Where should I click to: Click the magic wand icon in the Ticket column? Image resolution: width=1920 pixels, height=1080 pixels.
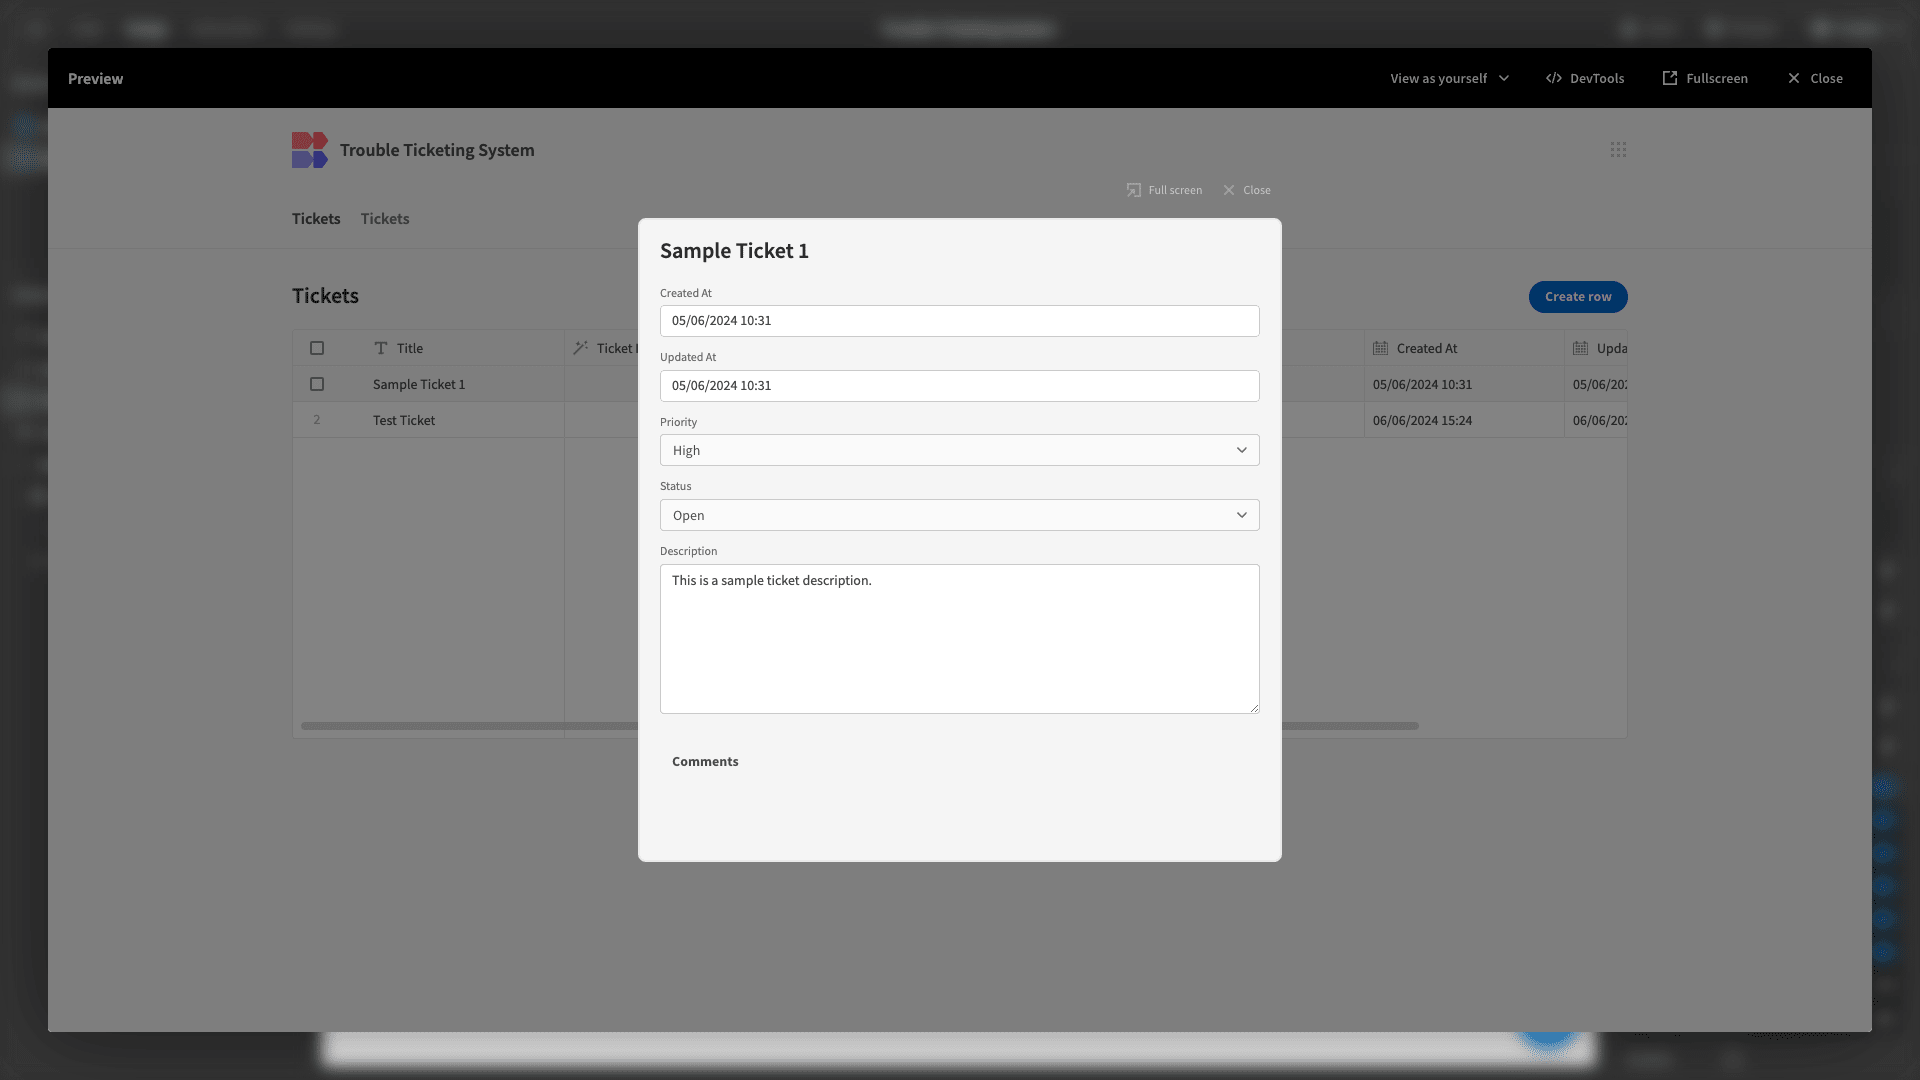(x=581, y=348)
